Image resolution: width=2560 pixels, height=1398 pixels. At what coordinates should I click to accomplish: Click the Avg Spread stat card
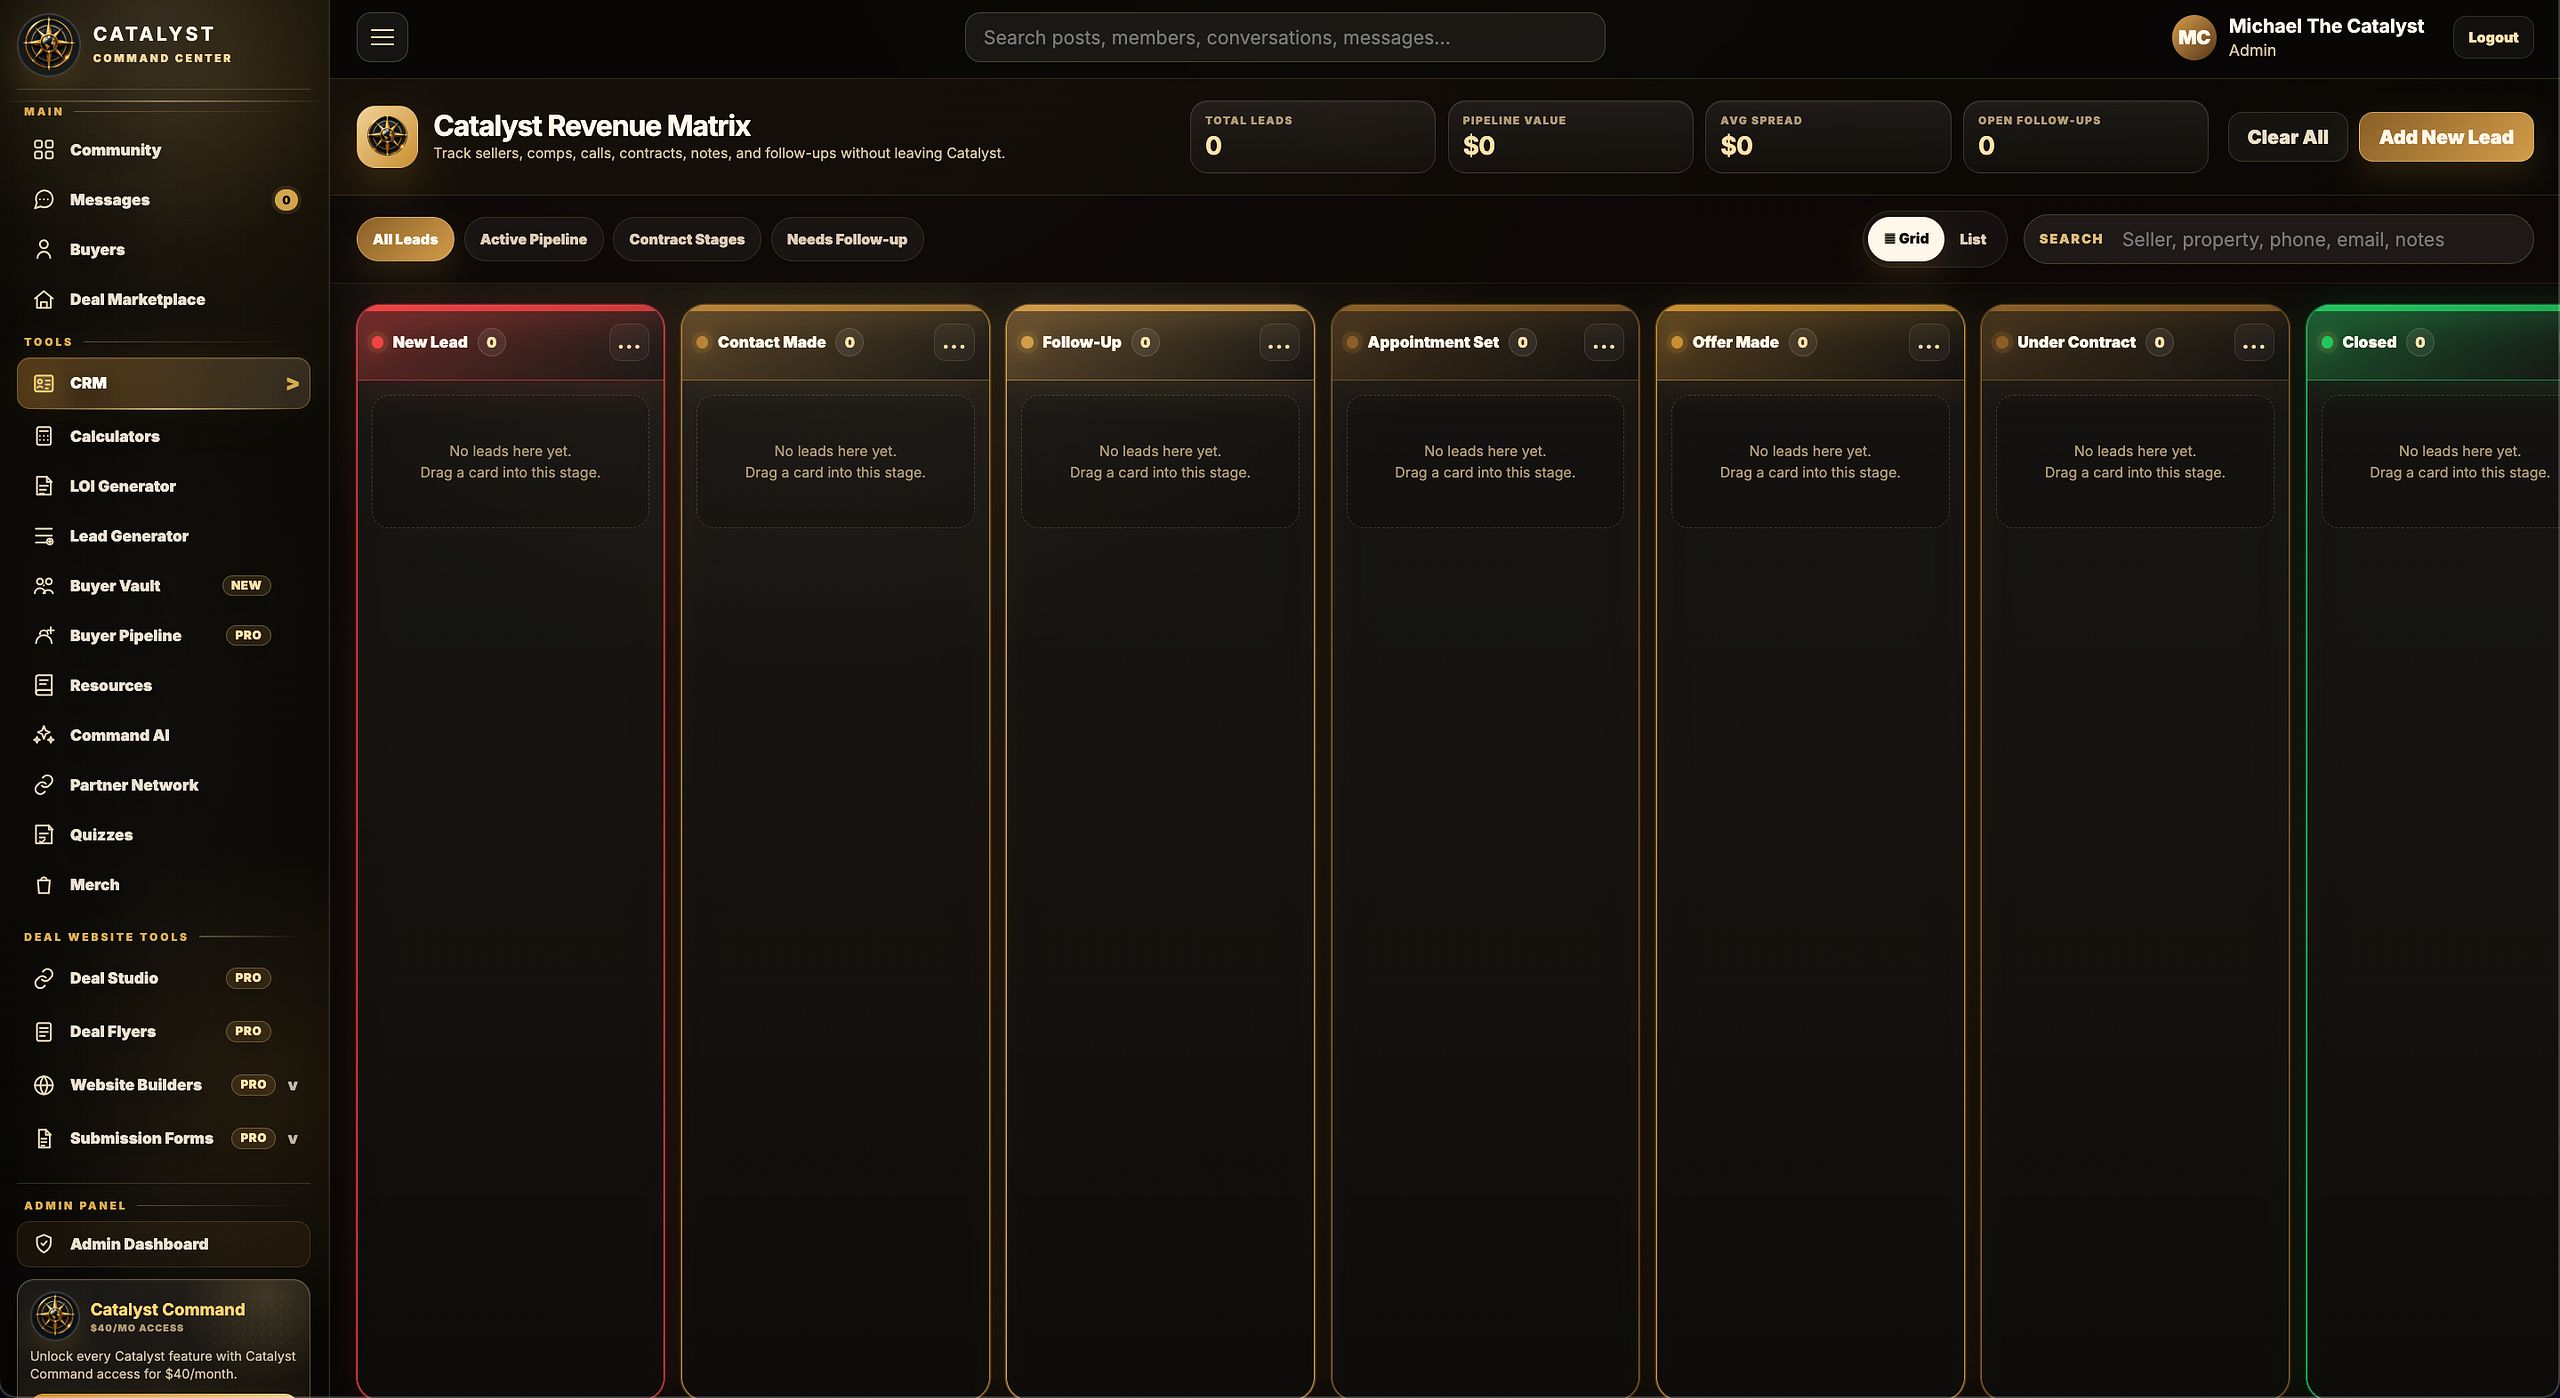pyautogui.click(x=1828, y=137)
